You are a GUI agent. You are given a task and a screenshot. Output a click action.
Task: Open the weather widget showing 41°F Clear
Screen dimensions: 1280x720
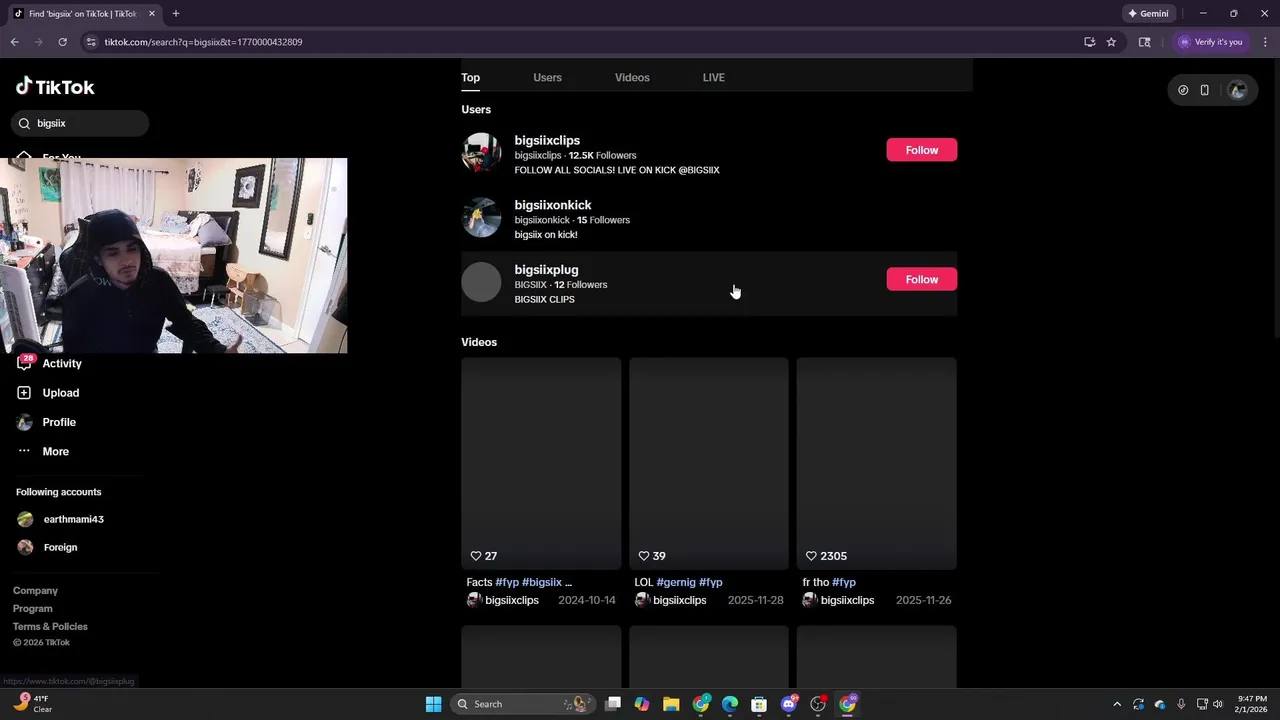[x=32, y=704]
